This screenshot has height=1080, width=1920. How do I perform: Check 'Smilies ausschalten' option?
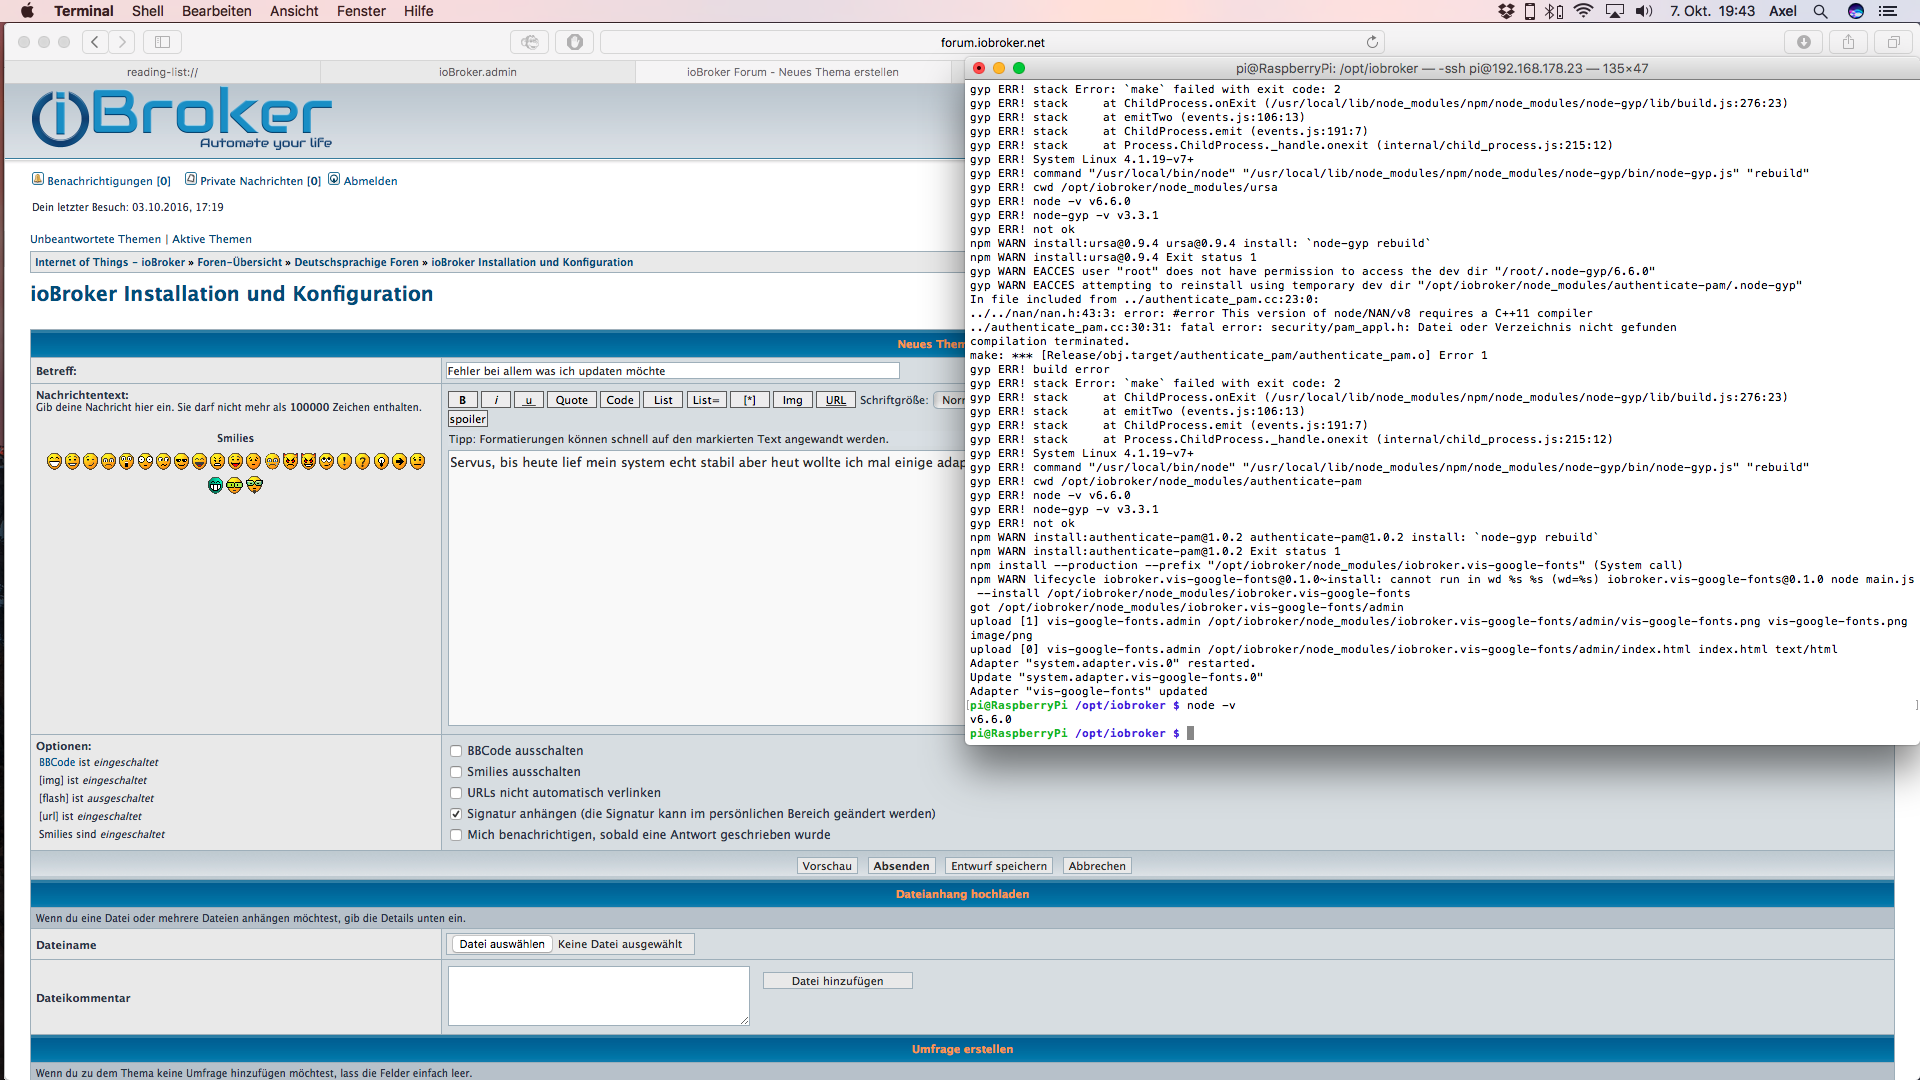[x=456, y=772]
